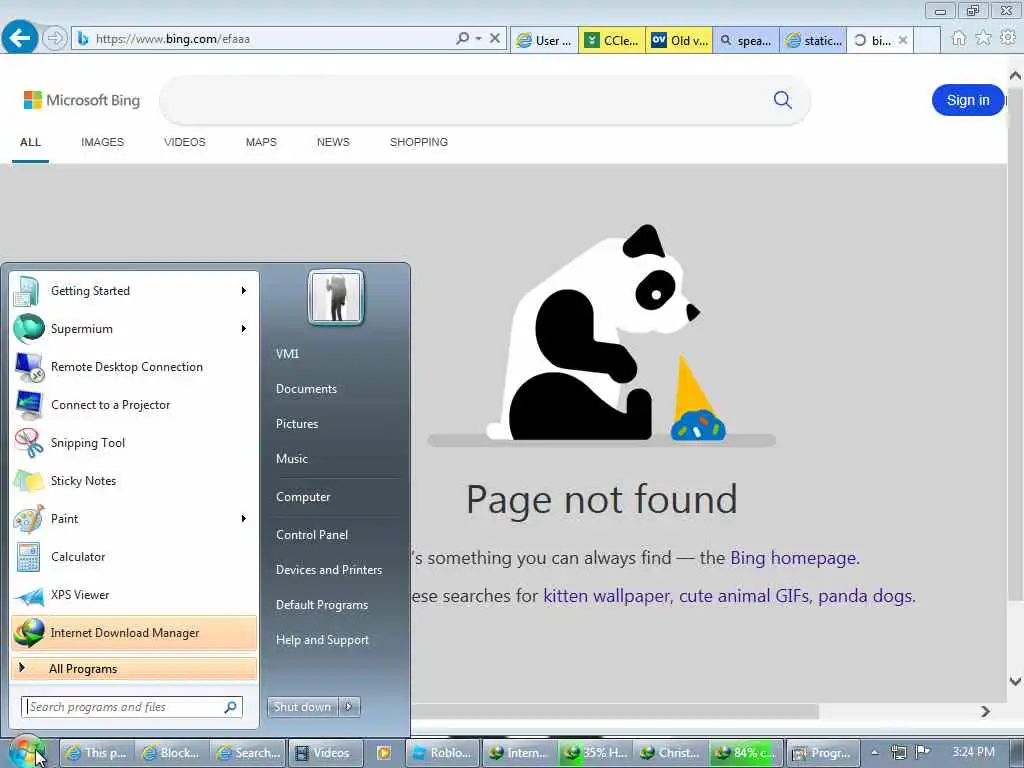This screenshot has height=768, width=1024.
Task: Open Control Panel
Action: coord(312,535)
